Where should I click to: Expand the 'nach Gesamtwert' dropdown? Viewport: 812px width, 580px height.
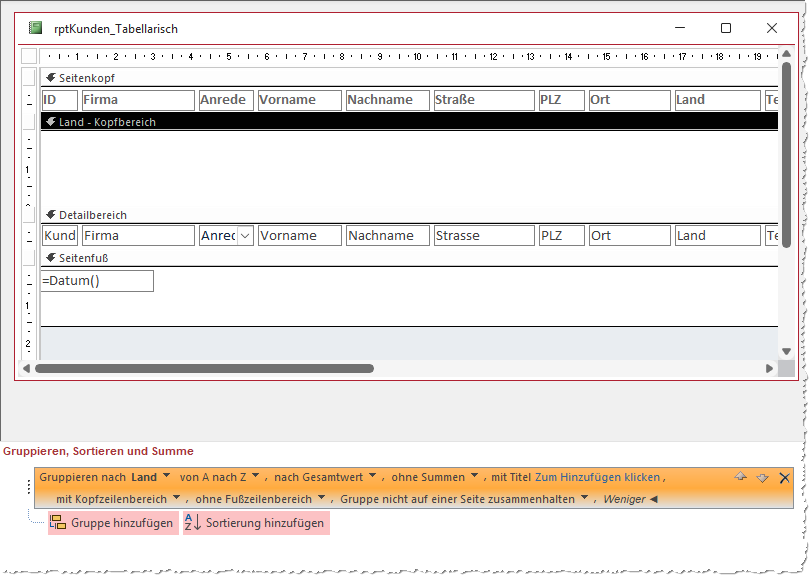[372, 478]
